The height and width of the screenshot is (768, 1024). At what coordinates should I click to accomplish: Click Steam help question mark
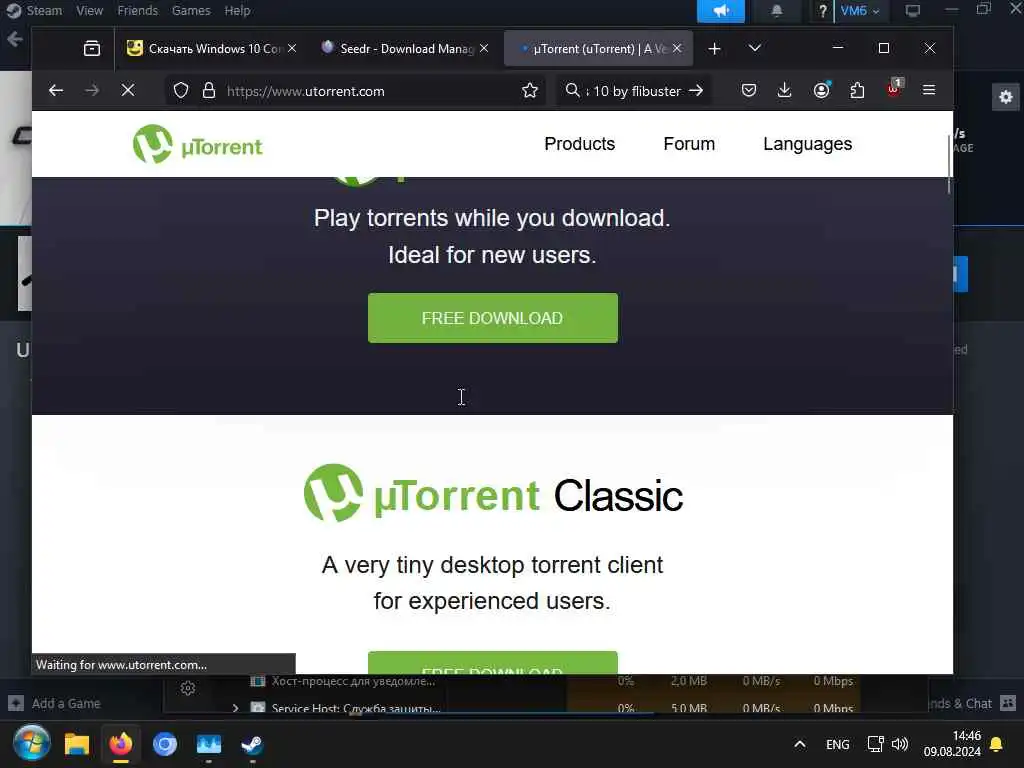[x=822, y=11]
